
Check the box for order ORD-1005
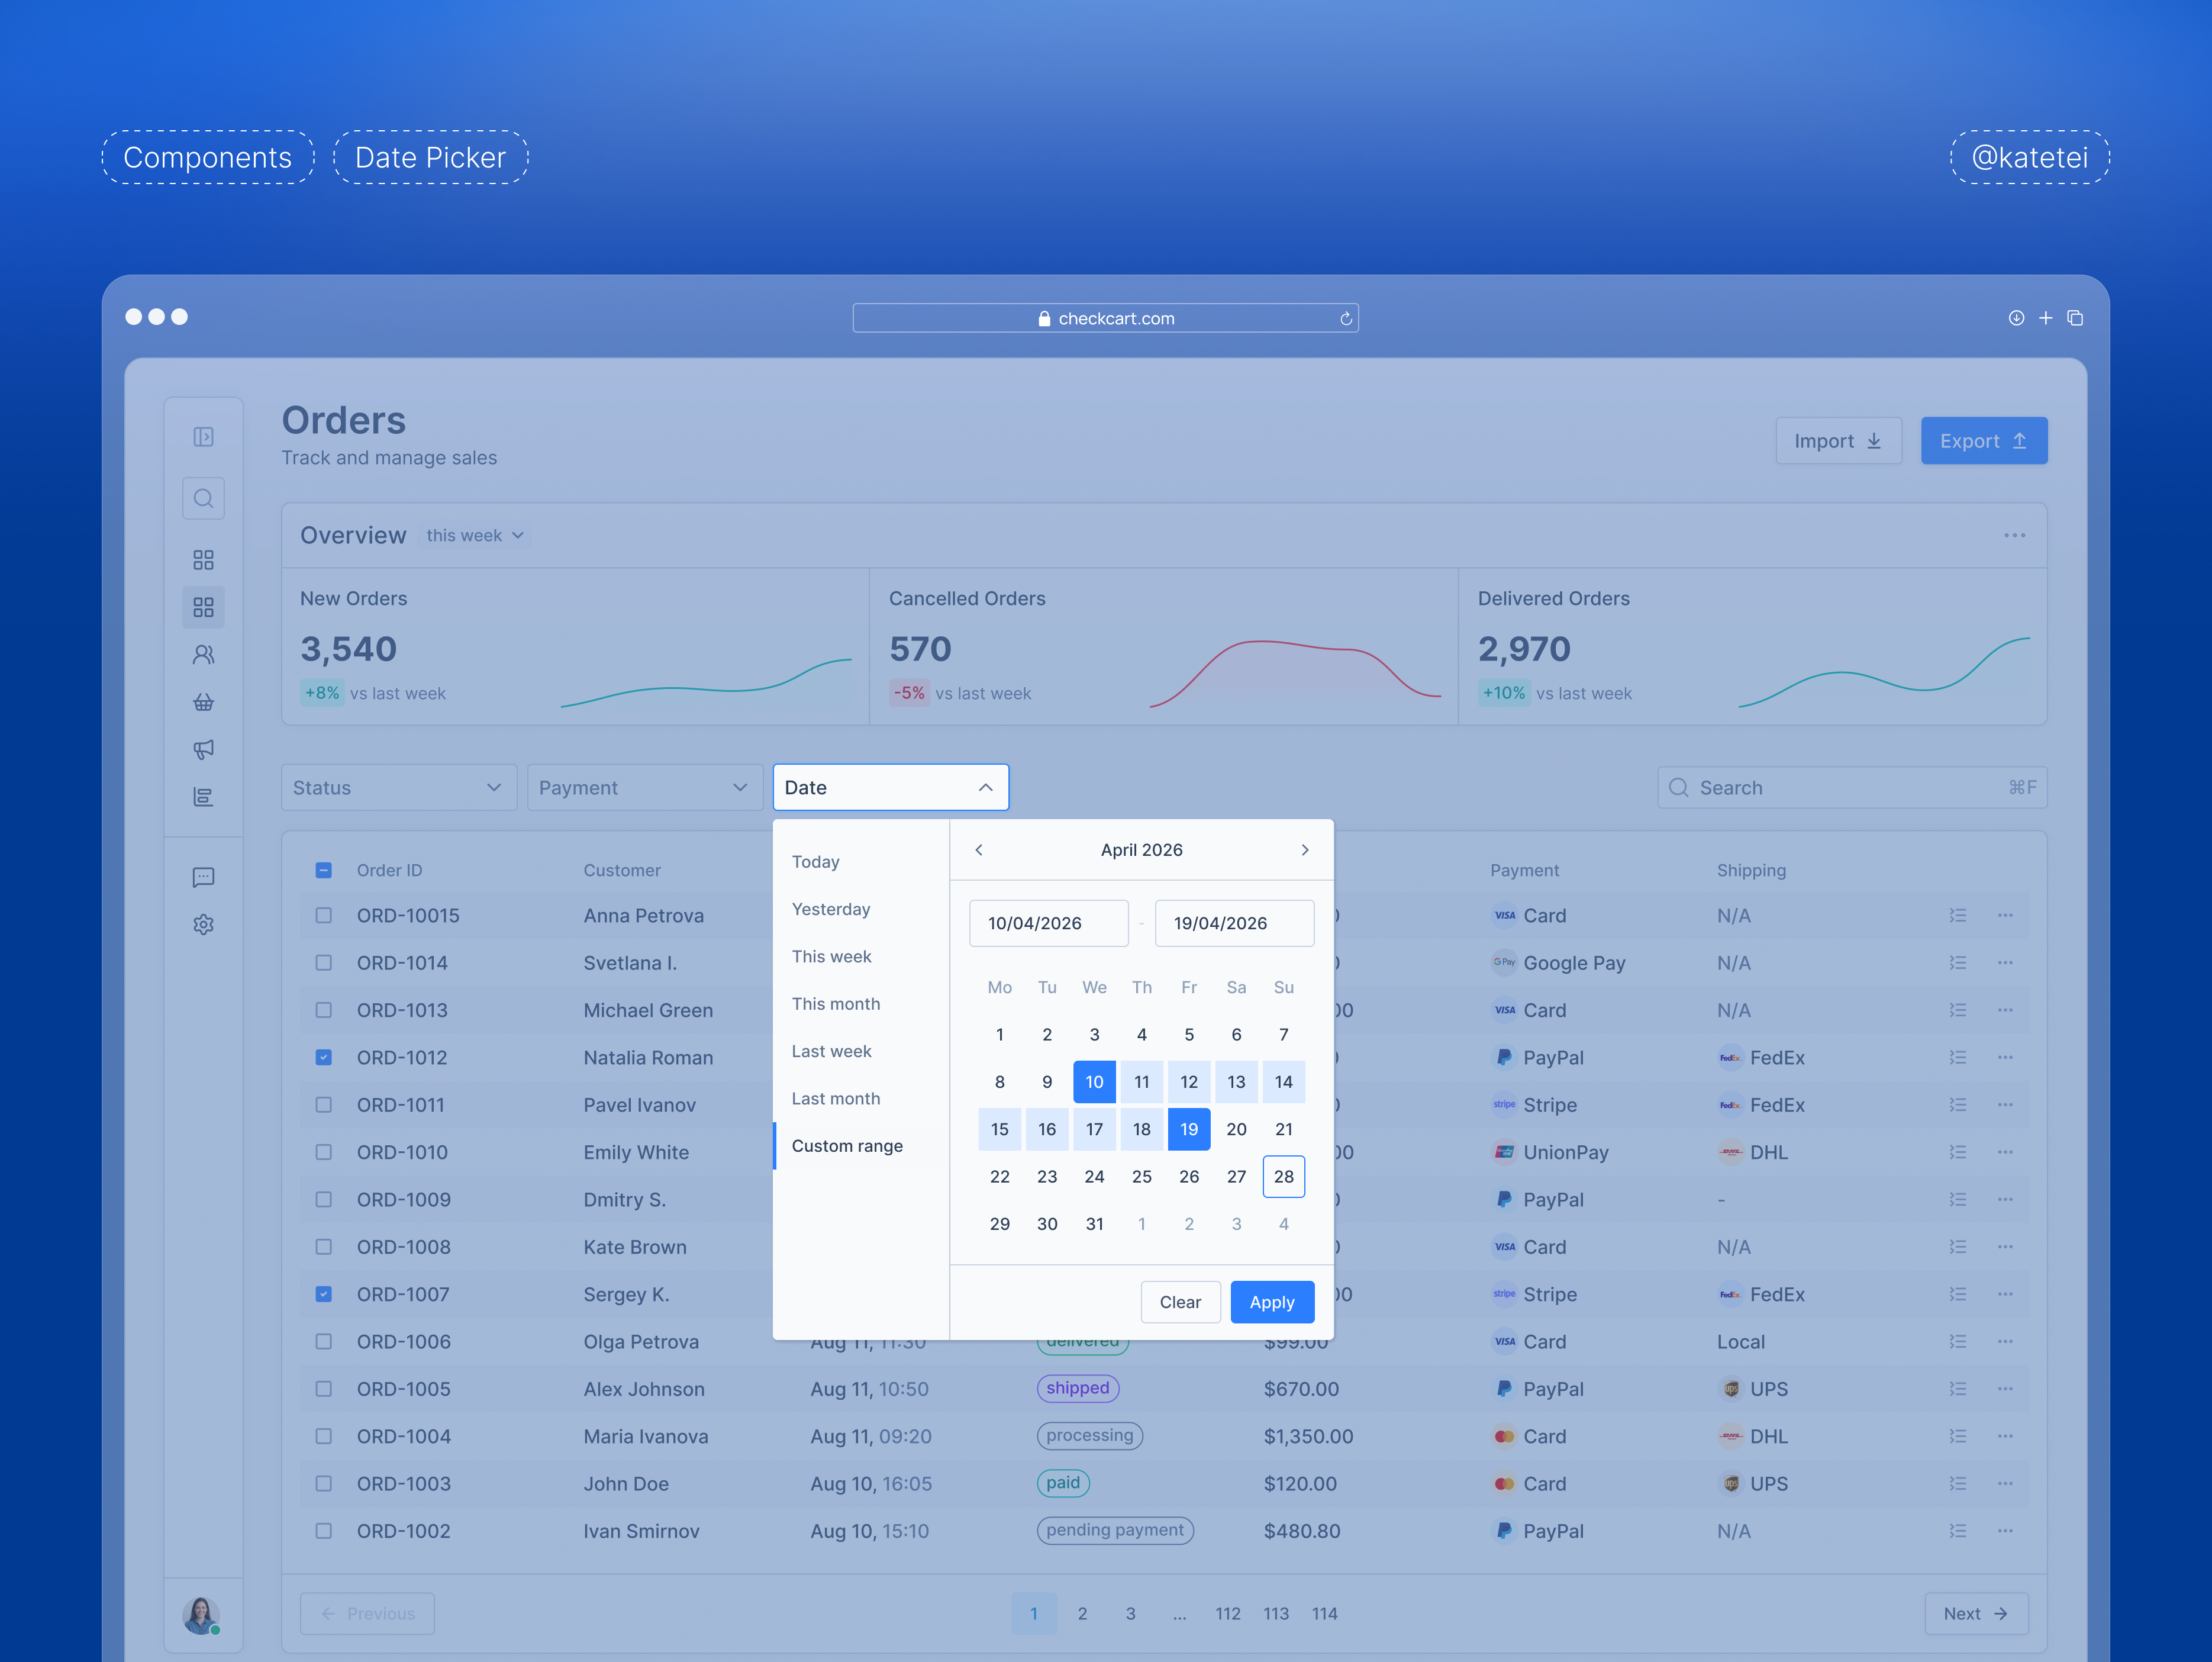(x=323, y=1389)
